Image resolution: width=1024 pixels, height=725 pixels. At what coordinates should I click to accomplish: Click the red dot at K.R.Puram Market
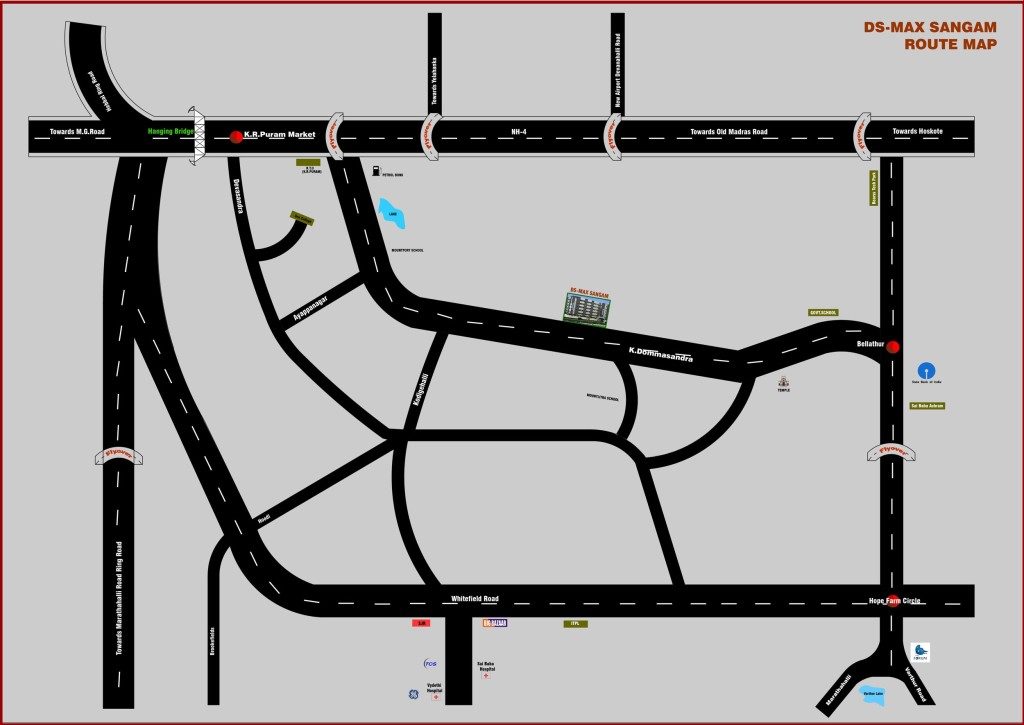pos(236,136)
